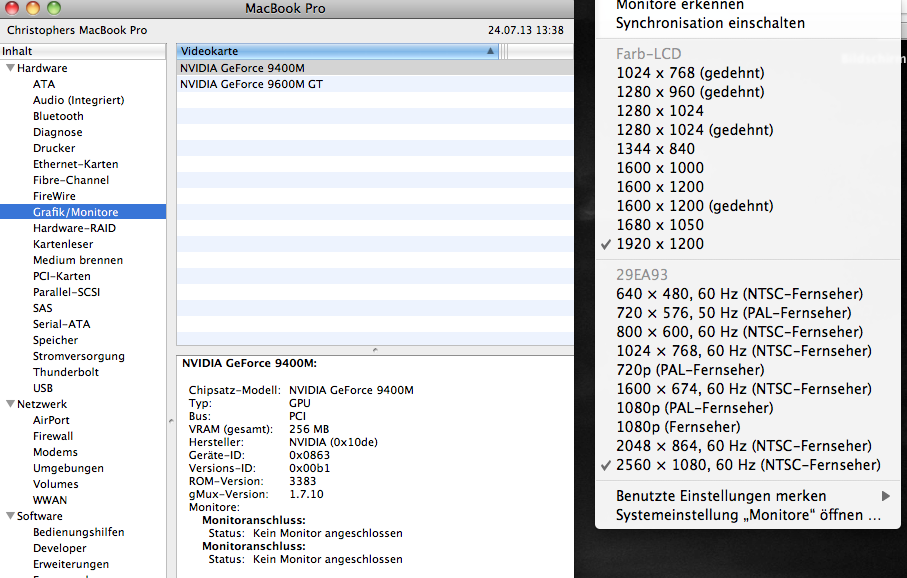Pick 1280 x 1024 non-stretched resolution
The width and height of the screenshot is (907, 578).
pos(660,111)
